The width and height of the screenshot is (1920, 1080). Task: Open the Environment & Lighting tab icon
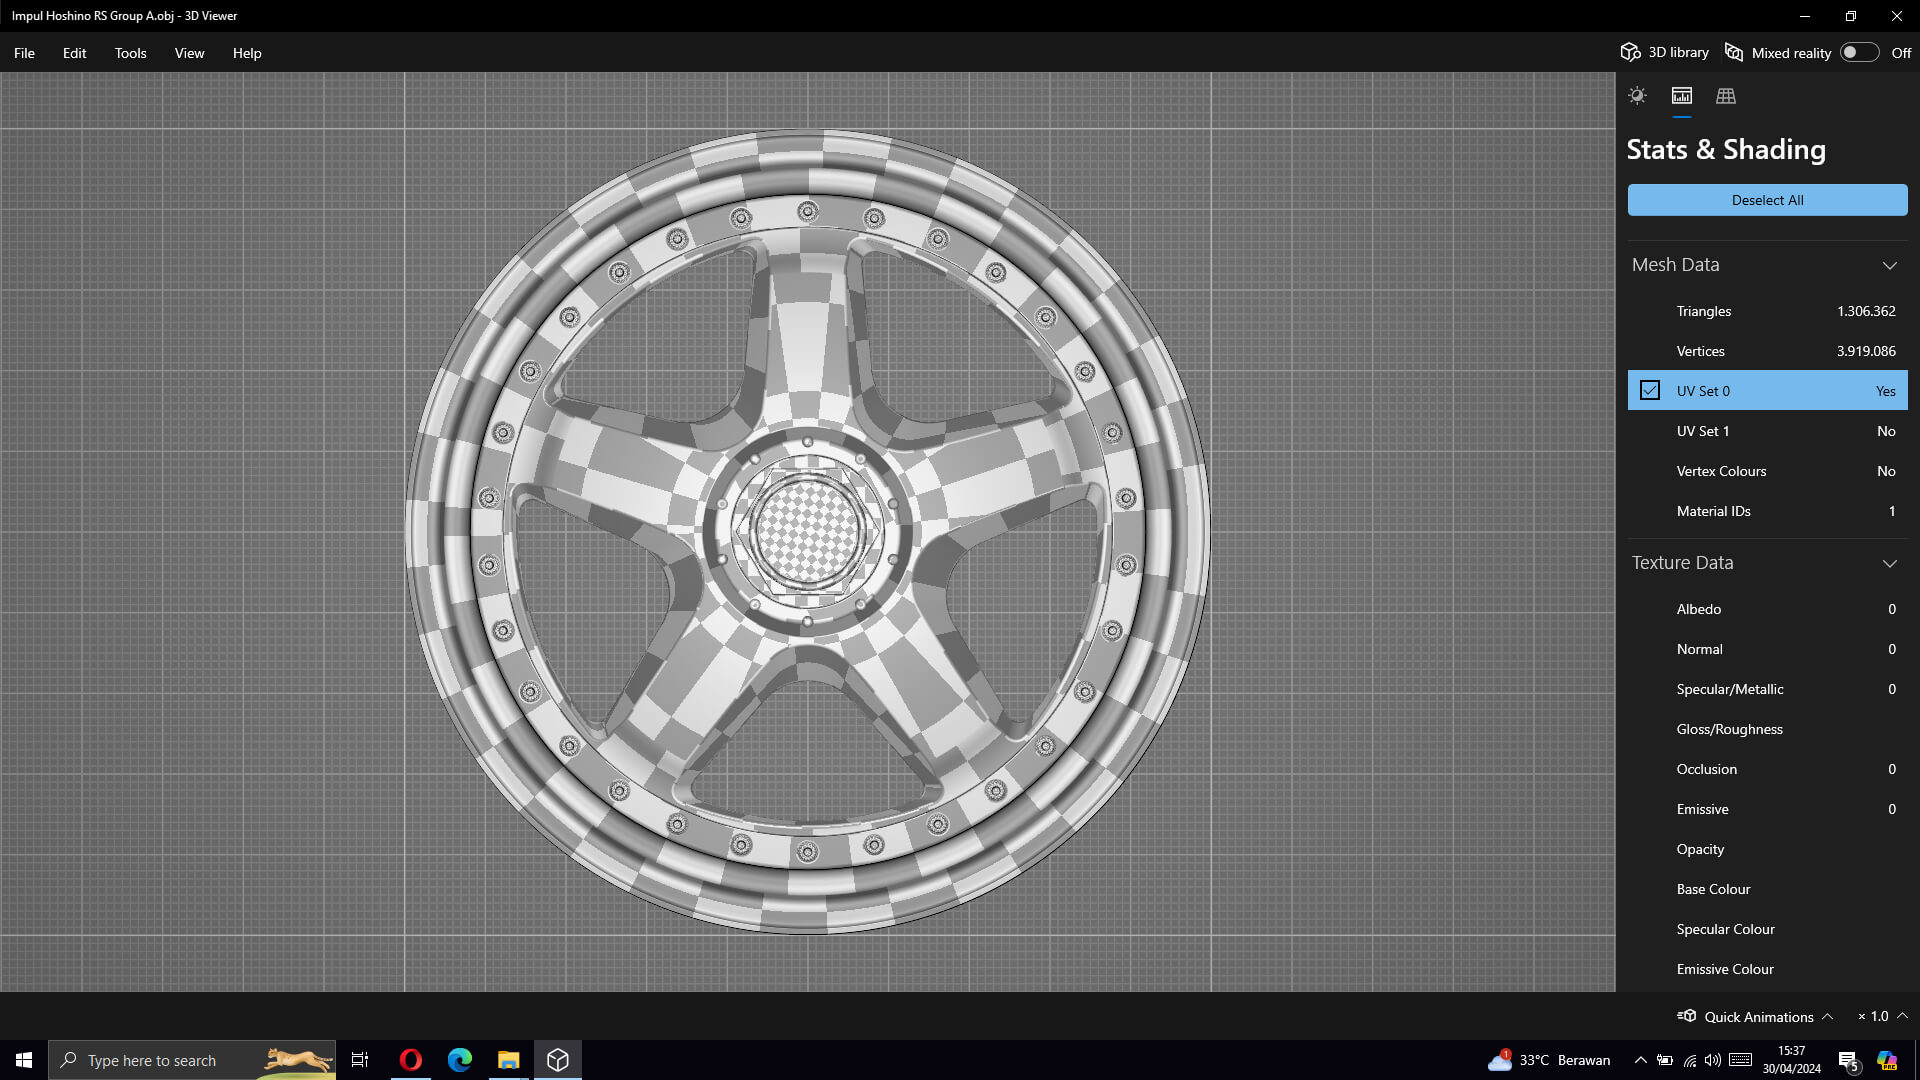click(1637, 96)
